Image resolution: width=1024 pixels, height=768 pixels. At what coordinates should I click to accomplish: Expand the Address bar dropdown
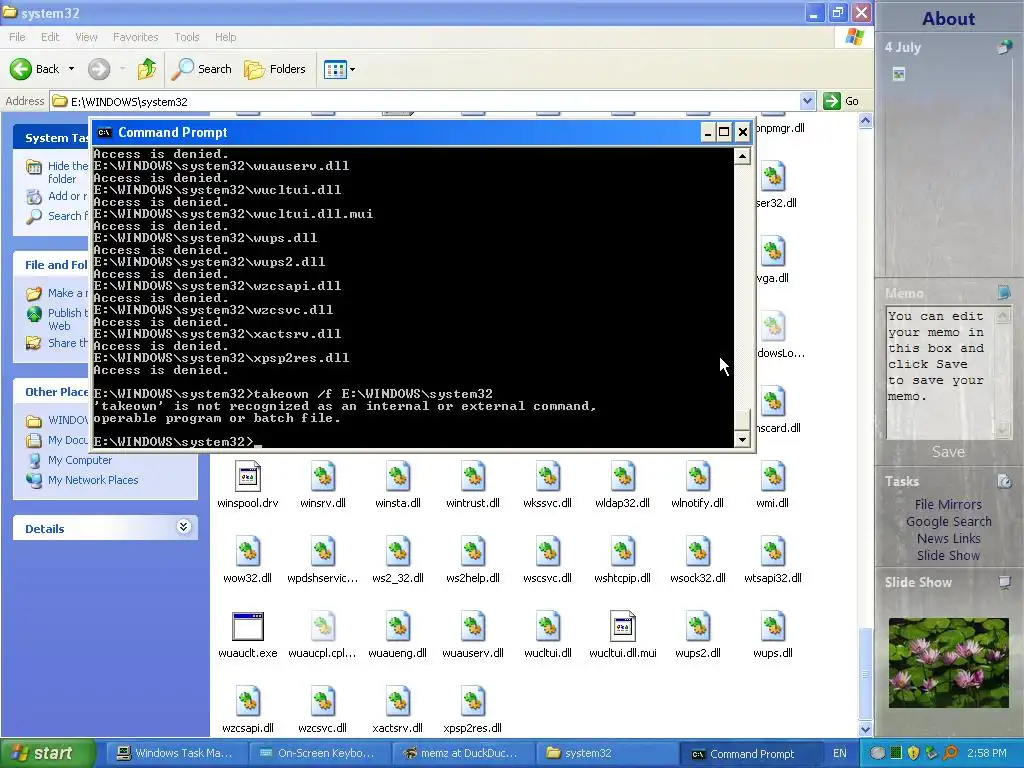pyautogui.click(x=807, y=101)
